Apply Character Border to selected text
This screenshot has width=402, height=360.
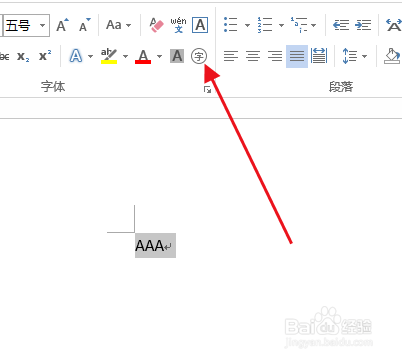coord(200,25)
